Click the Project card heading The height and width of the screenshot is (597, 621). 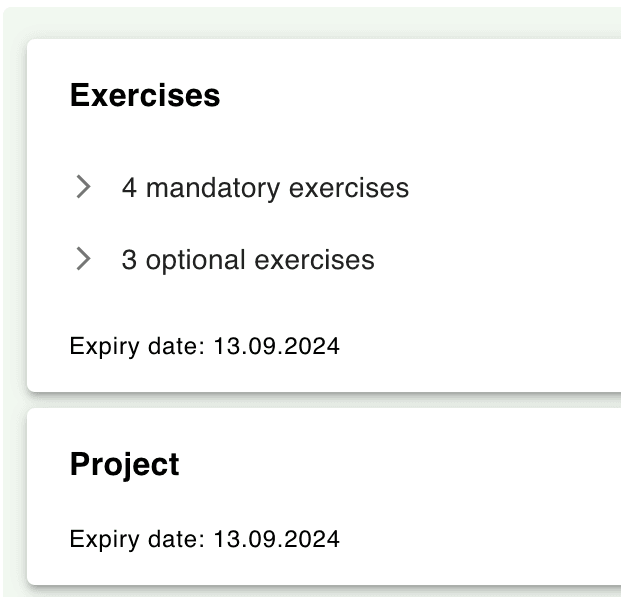click(125, 465)
